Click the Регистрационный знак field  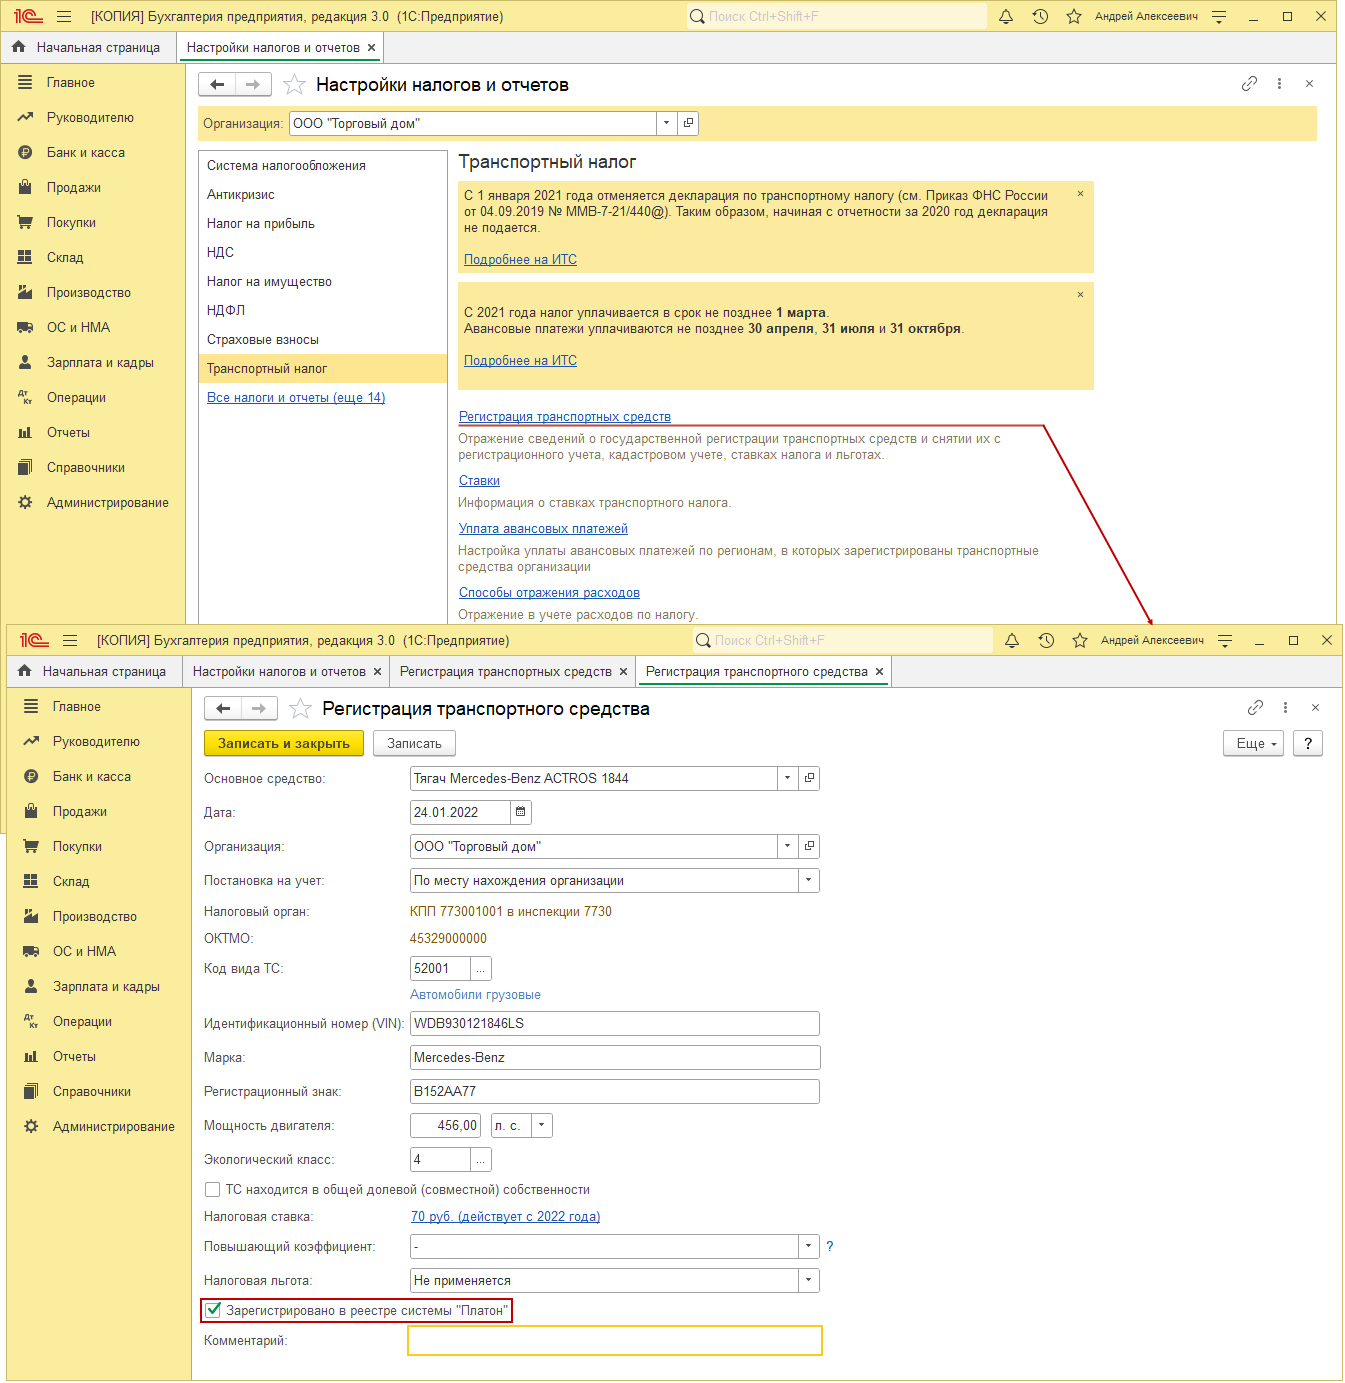click(615, 1091)
